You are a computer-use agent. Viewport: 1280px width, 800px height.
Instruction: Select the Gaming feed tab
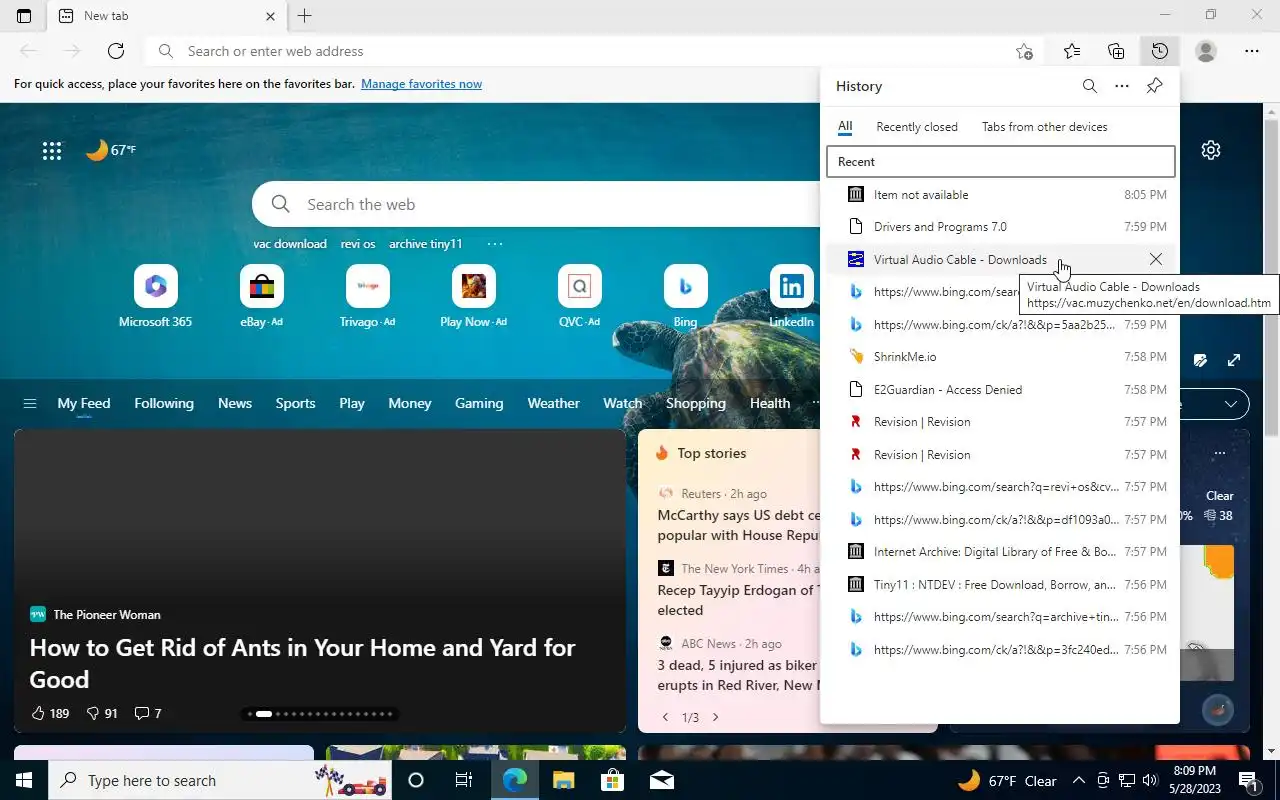(x=479, y=403)
